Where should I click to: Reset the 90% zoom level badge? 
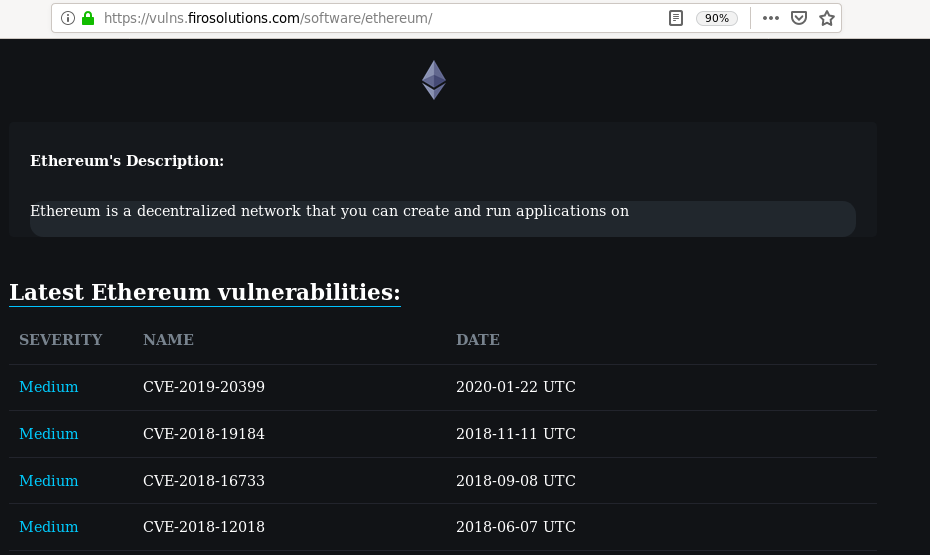pos(716,18)
